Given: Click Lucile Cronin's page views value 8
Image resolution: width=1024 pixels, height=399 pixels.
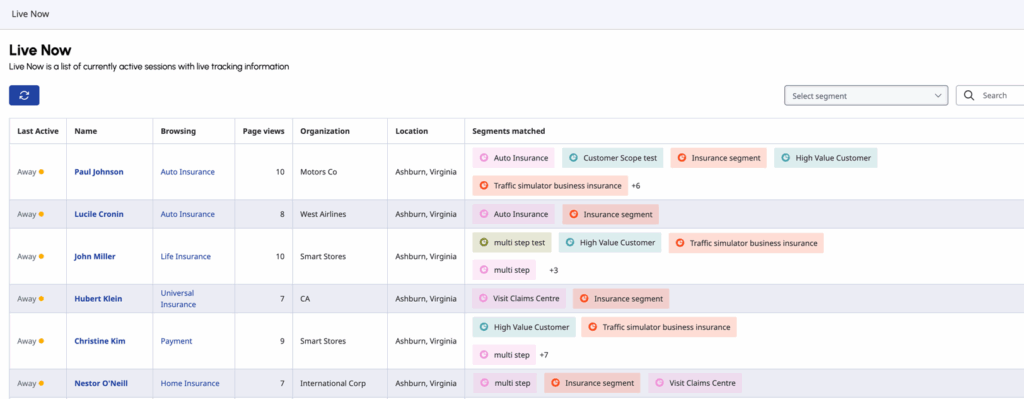Looking at the screenshot, I should click(282, 214).
